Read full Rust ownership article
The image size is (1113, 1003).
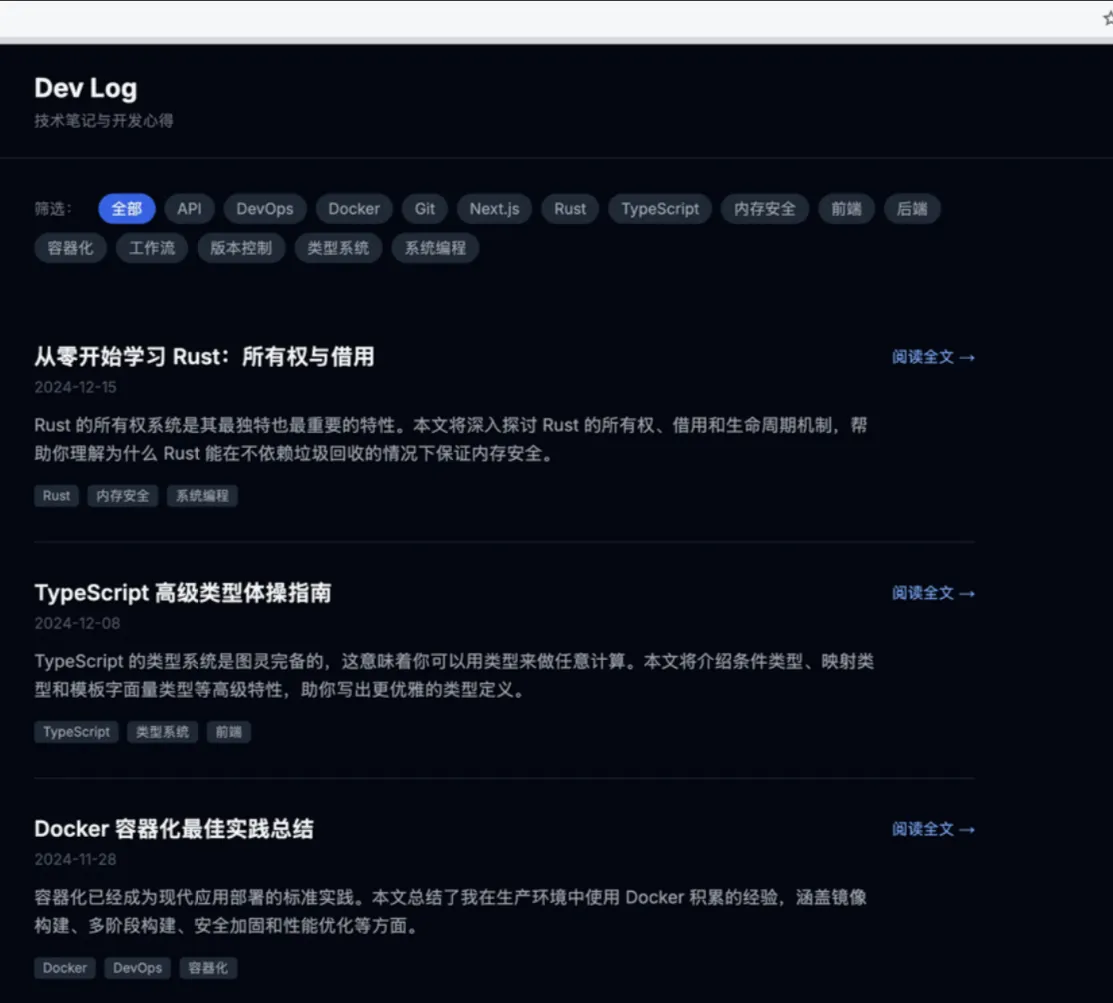click(x=933, y=357)
